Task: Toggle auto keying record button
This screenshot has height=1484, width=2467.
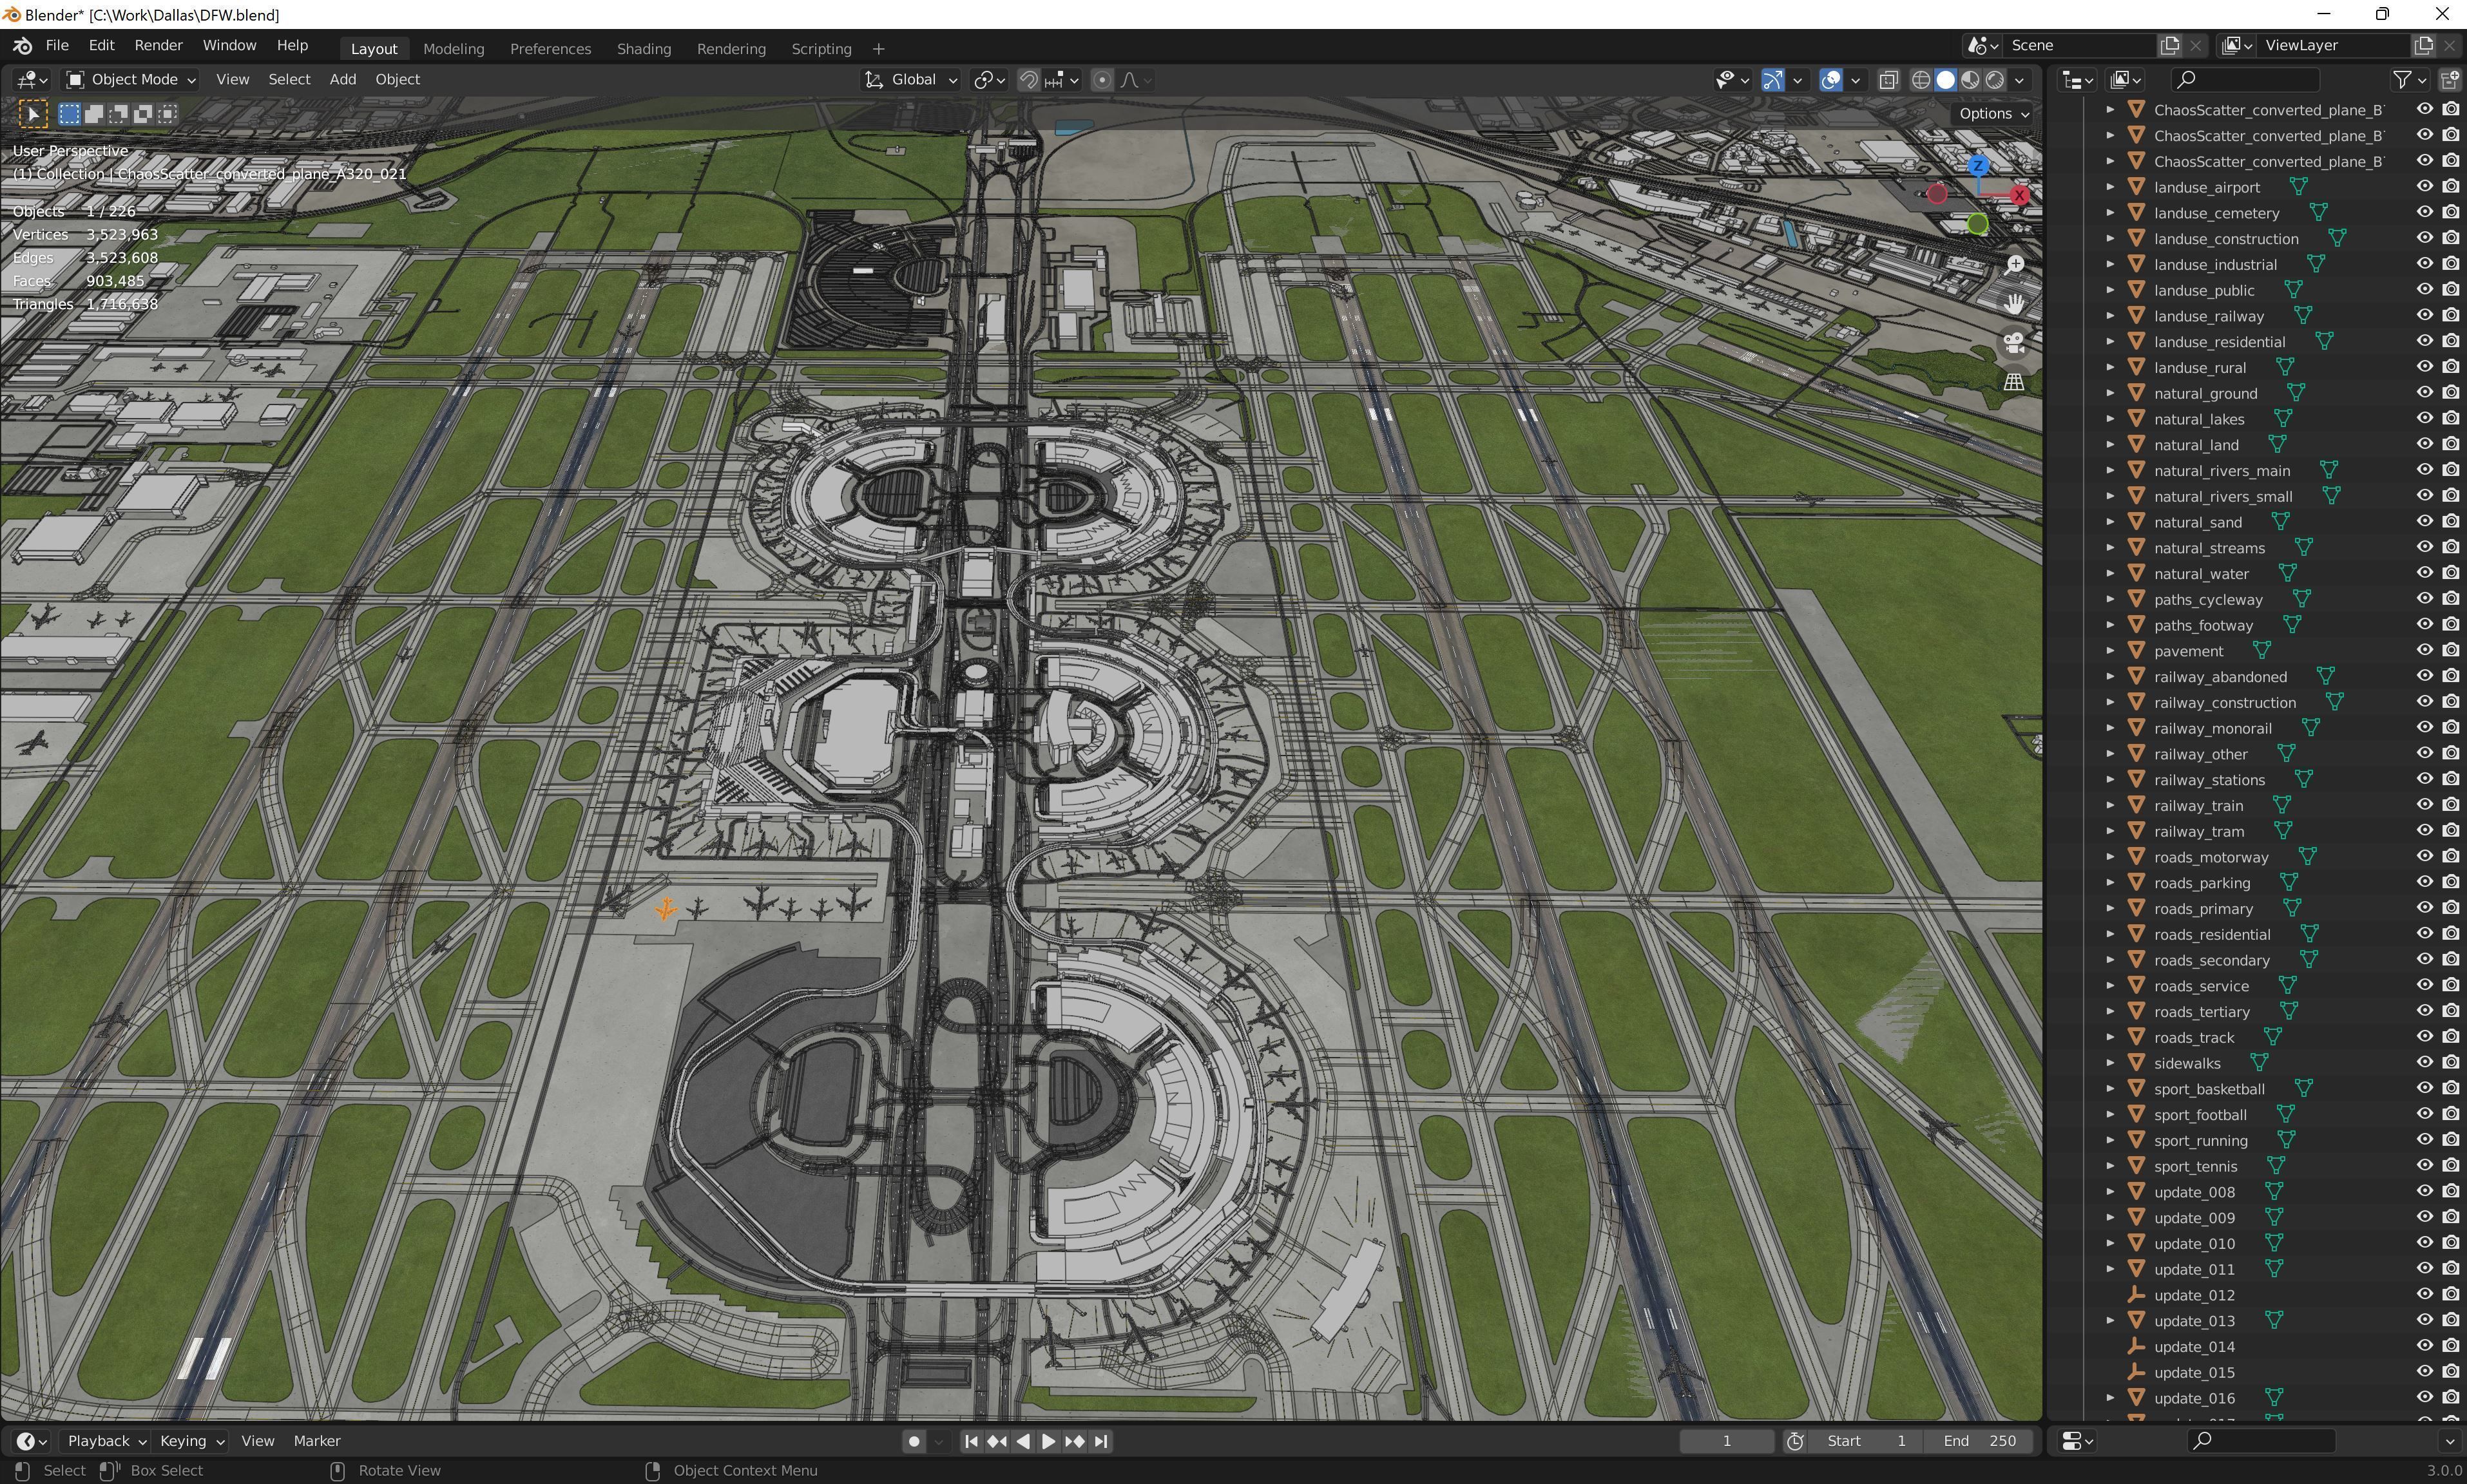Action: coord(913,1441)
